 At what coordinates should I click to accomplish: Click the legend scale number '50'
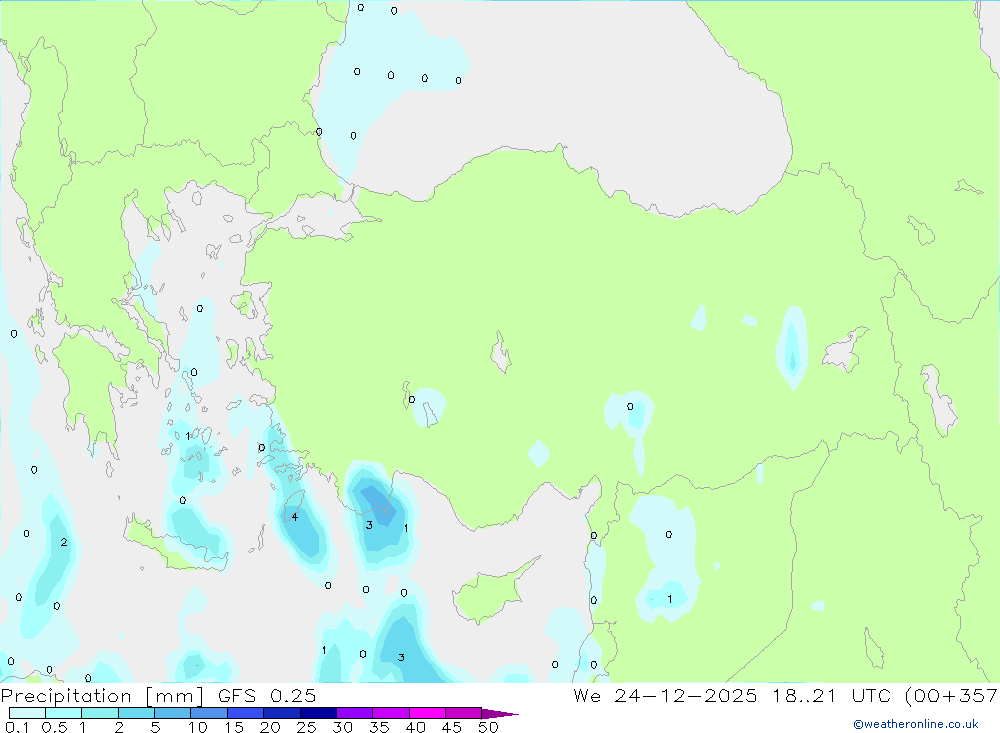pyautogui.click(x=489, y=727)
